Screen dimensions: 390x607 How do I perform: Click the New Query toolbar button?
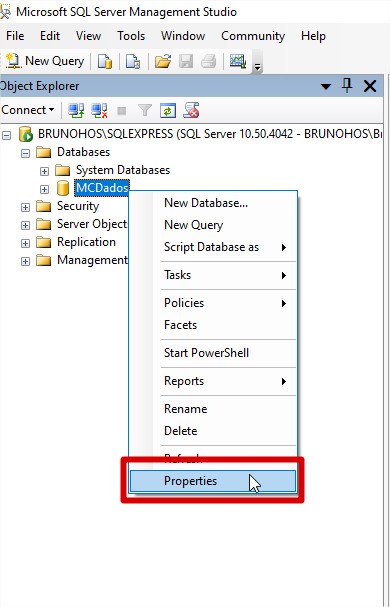point(45,61)
